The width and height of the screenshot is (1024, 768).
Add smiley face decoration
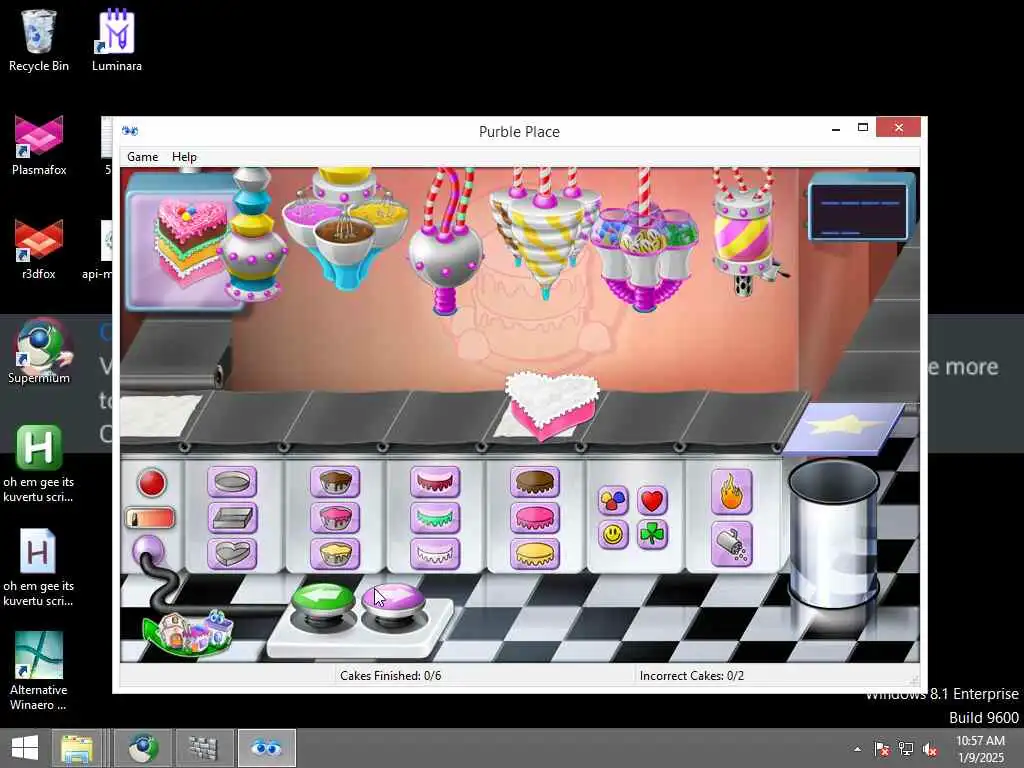pos(613,535)
